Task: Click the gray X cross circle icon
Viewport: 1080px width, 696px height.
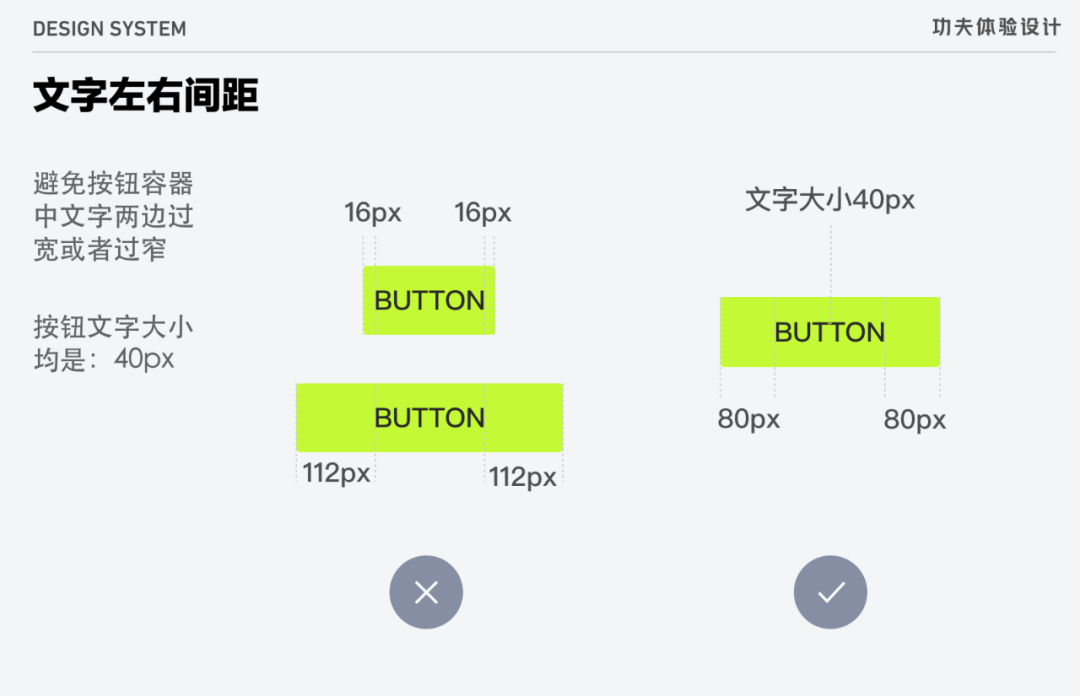Action: click(x=426, y=592)
